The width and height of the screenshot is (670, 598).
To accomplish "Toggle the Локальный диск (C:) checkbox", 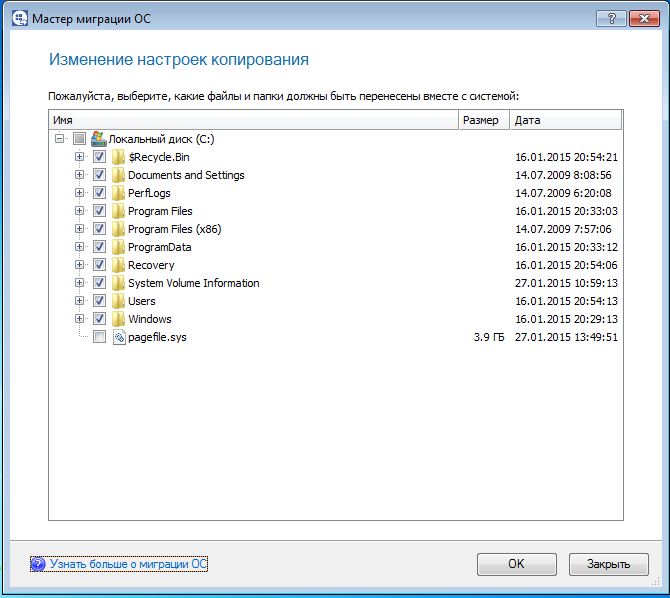I will (x=79, y=138).
